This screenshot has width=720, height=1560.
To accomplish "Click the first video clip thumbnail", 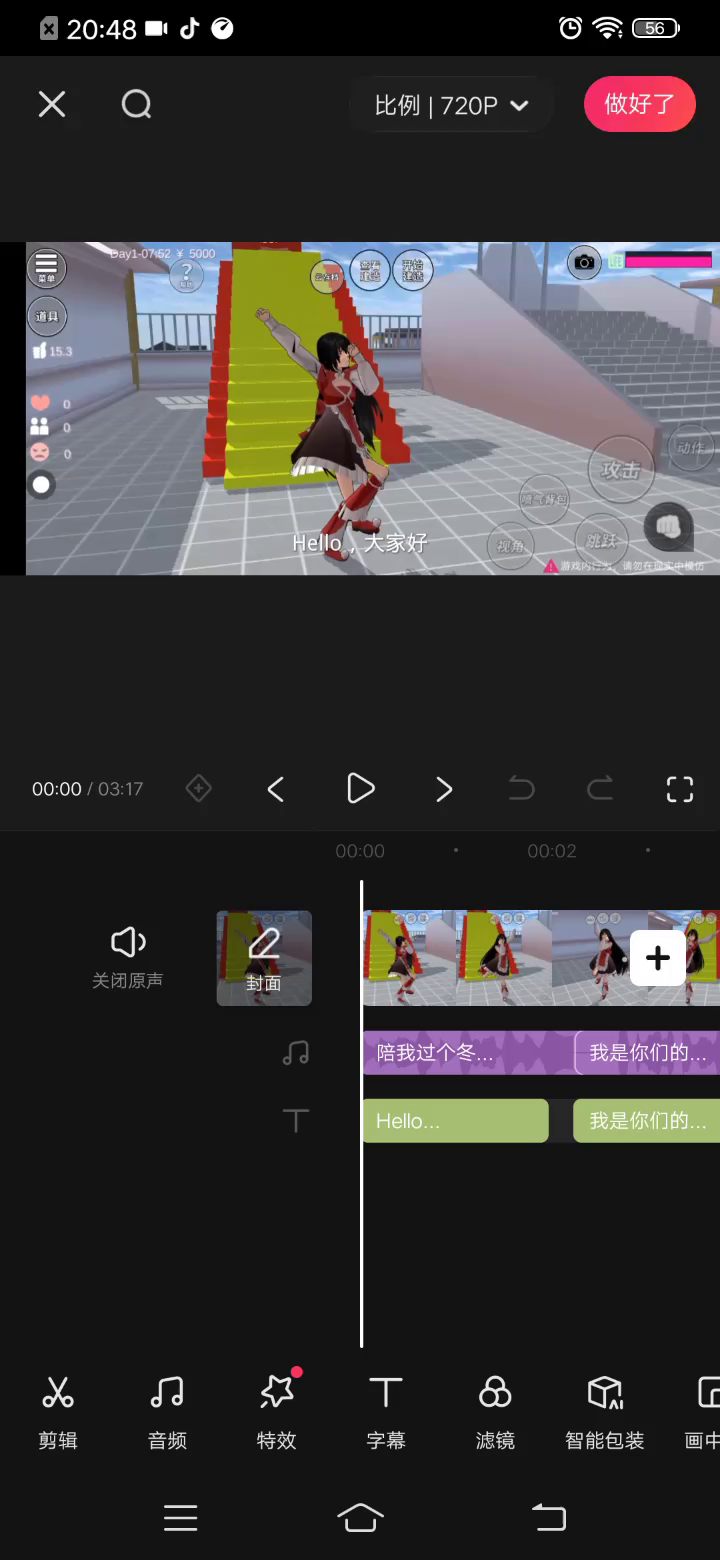I will [410, 958].
